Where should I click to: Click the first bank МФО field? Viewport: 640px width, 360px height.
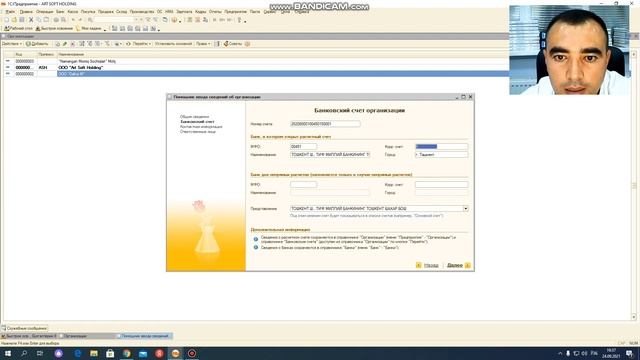(x=303, y=146)
